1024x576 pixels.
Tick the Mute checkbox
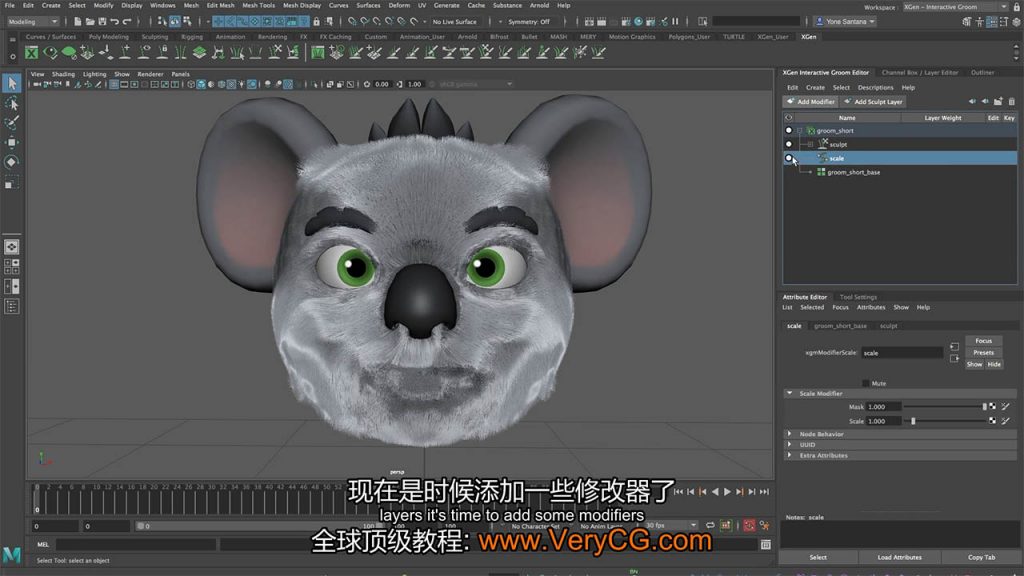point(865,383)
